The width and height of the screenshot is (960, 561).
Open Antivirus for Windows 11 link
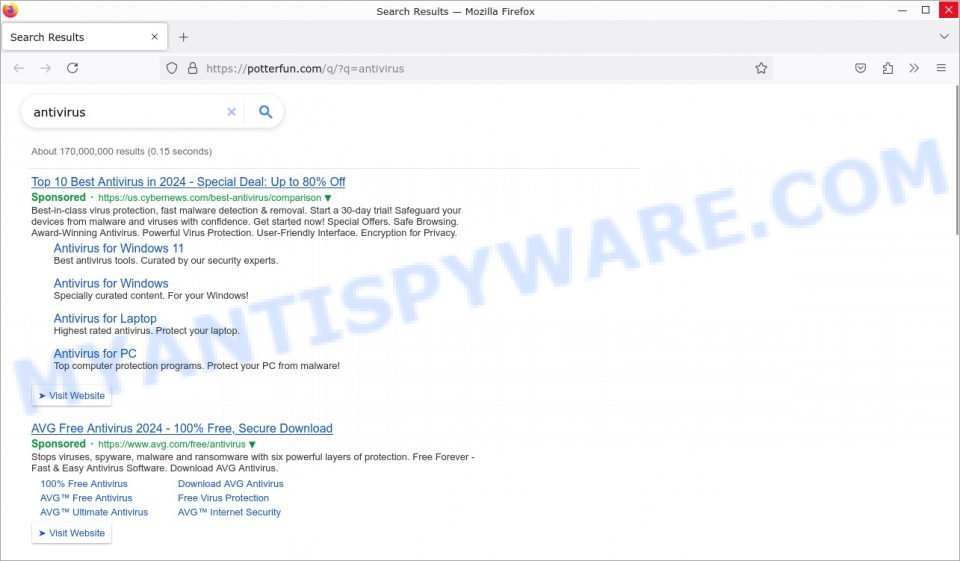[x=118, y=248]
